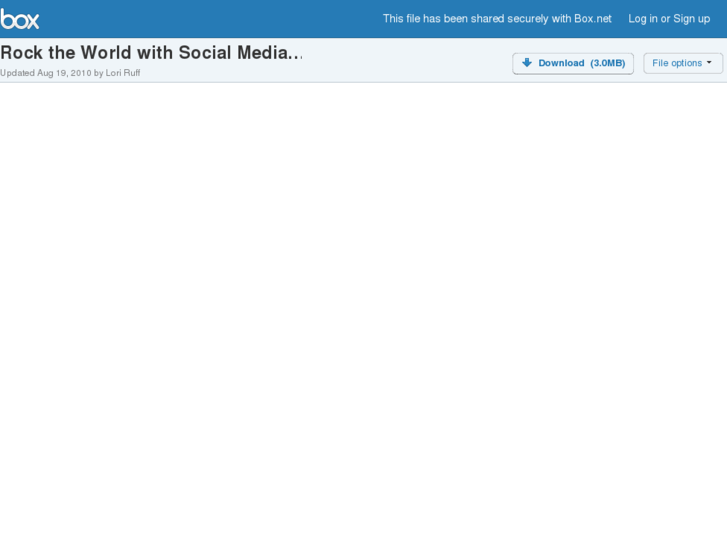The height and width of the screenshot is (545, 727).
Task: Click the Updated Aug 19, 2010 by Lori Ruff text
Action: [70, 73]
